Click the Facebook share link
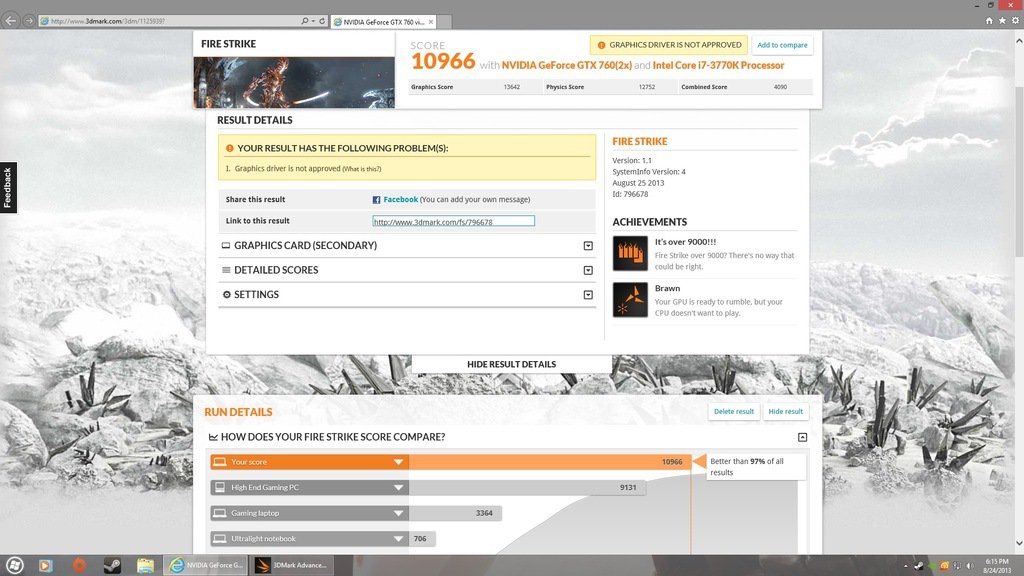The height and width of the screenshot is (576, 1024). 400,200
